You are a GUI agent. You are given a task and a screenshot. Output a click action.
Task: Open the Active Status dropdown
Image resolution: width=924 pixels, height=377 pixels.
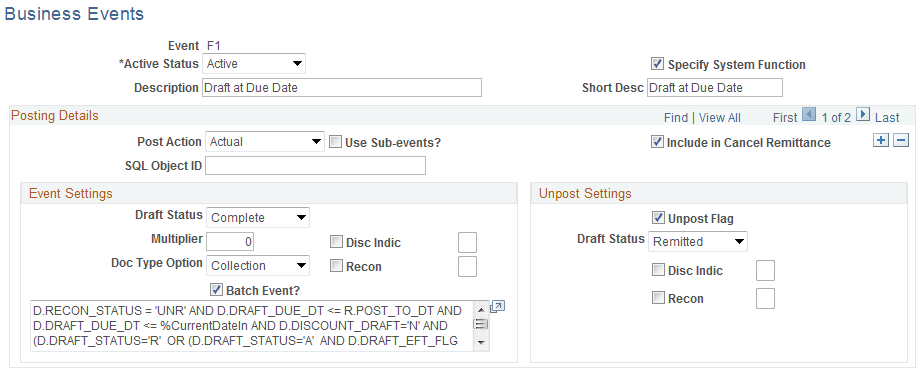point(254,64)
